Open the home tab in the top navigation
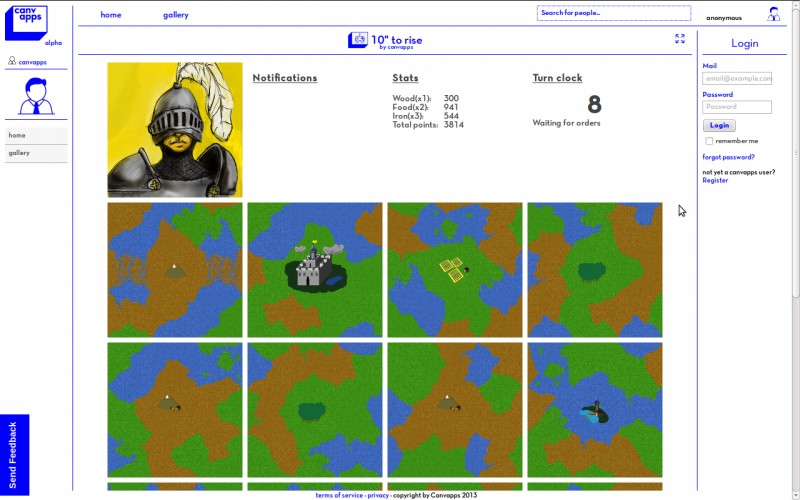Viewport: 800px width, 500px height. (x=111, y=15)
